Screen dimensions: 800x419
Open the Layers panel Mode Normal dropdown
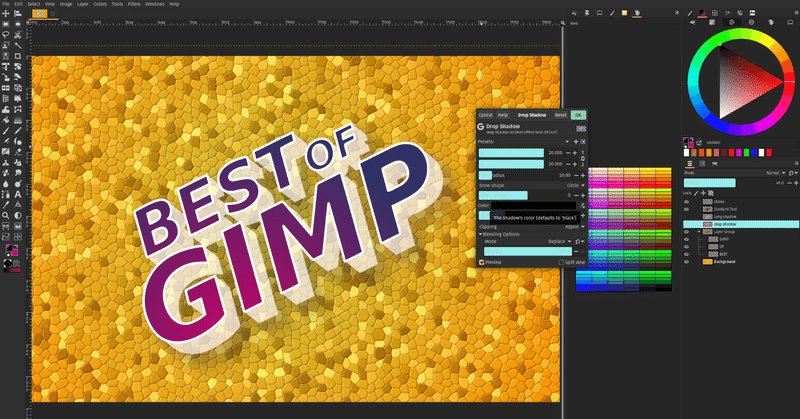[776, 172]
